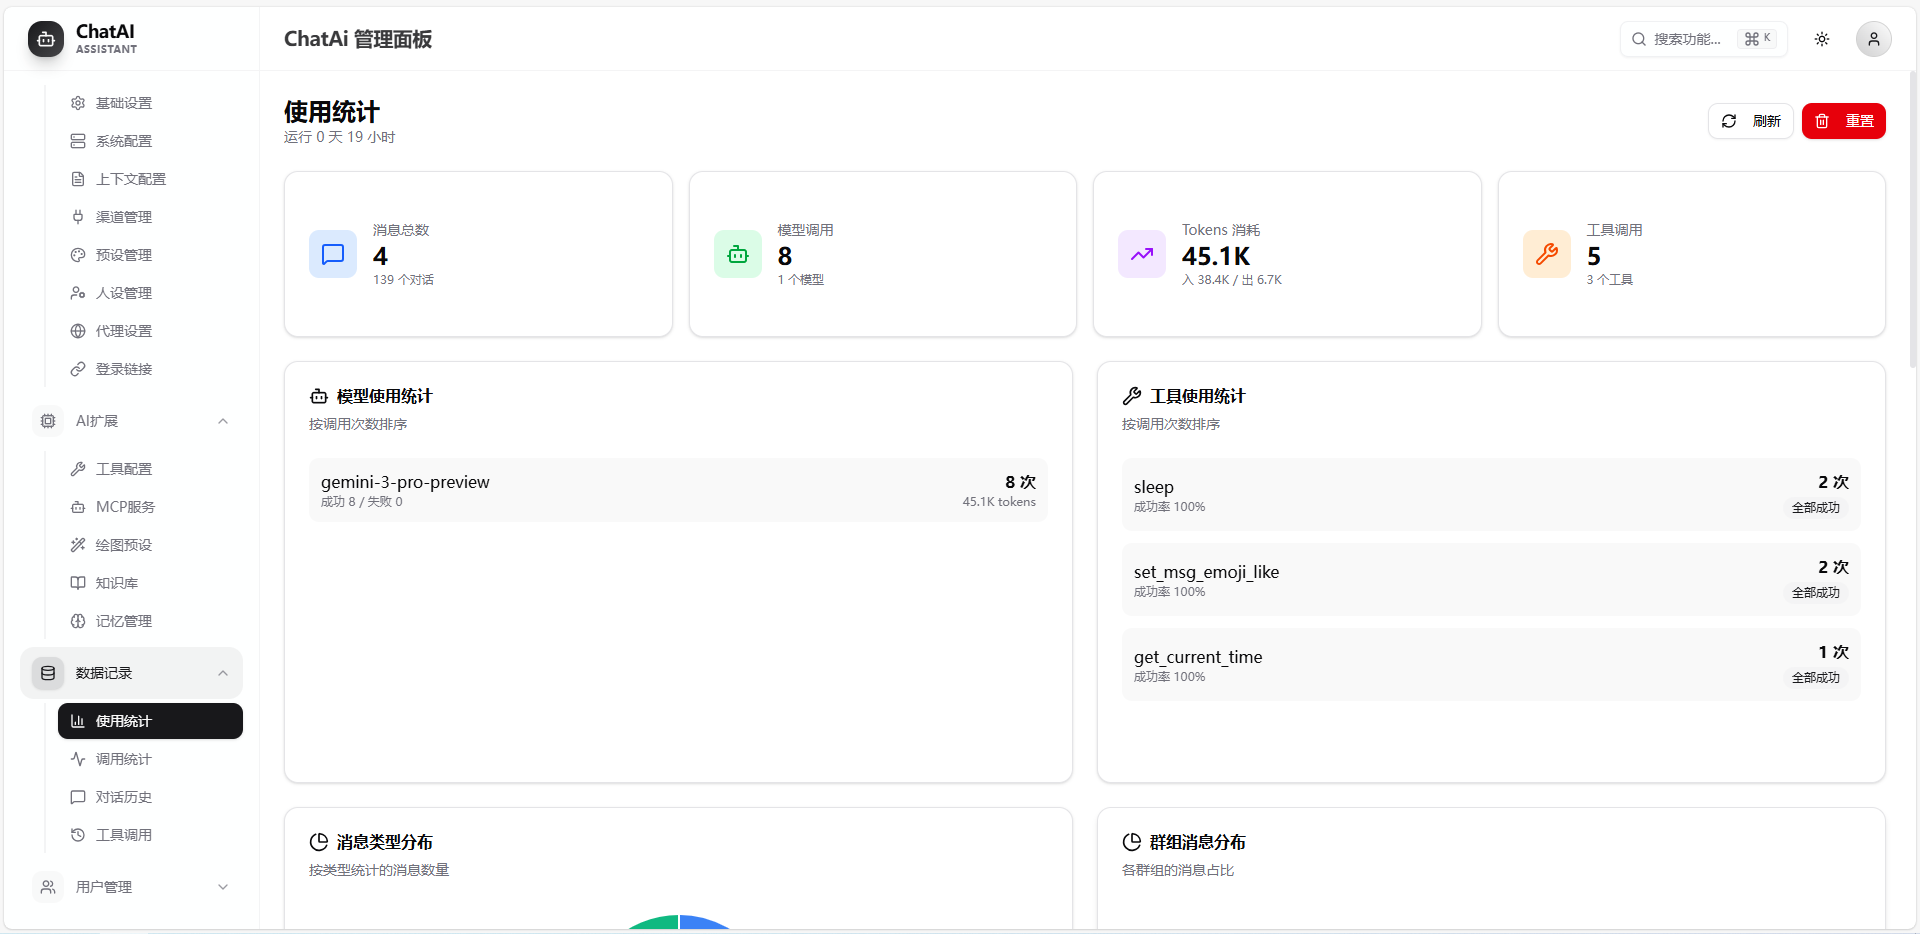Collapse the AI扩展 sidebar section
1920x934 pixels.
223,421
